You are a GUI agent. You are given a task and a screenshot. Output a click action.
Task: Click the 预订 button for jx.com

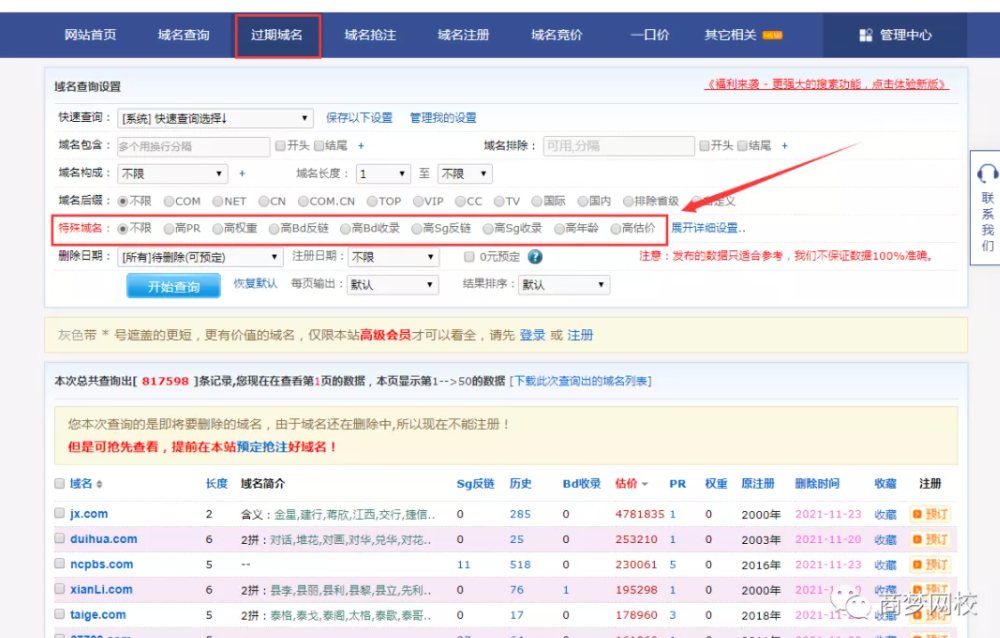[930, 514]
